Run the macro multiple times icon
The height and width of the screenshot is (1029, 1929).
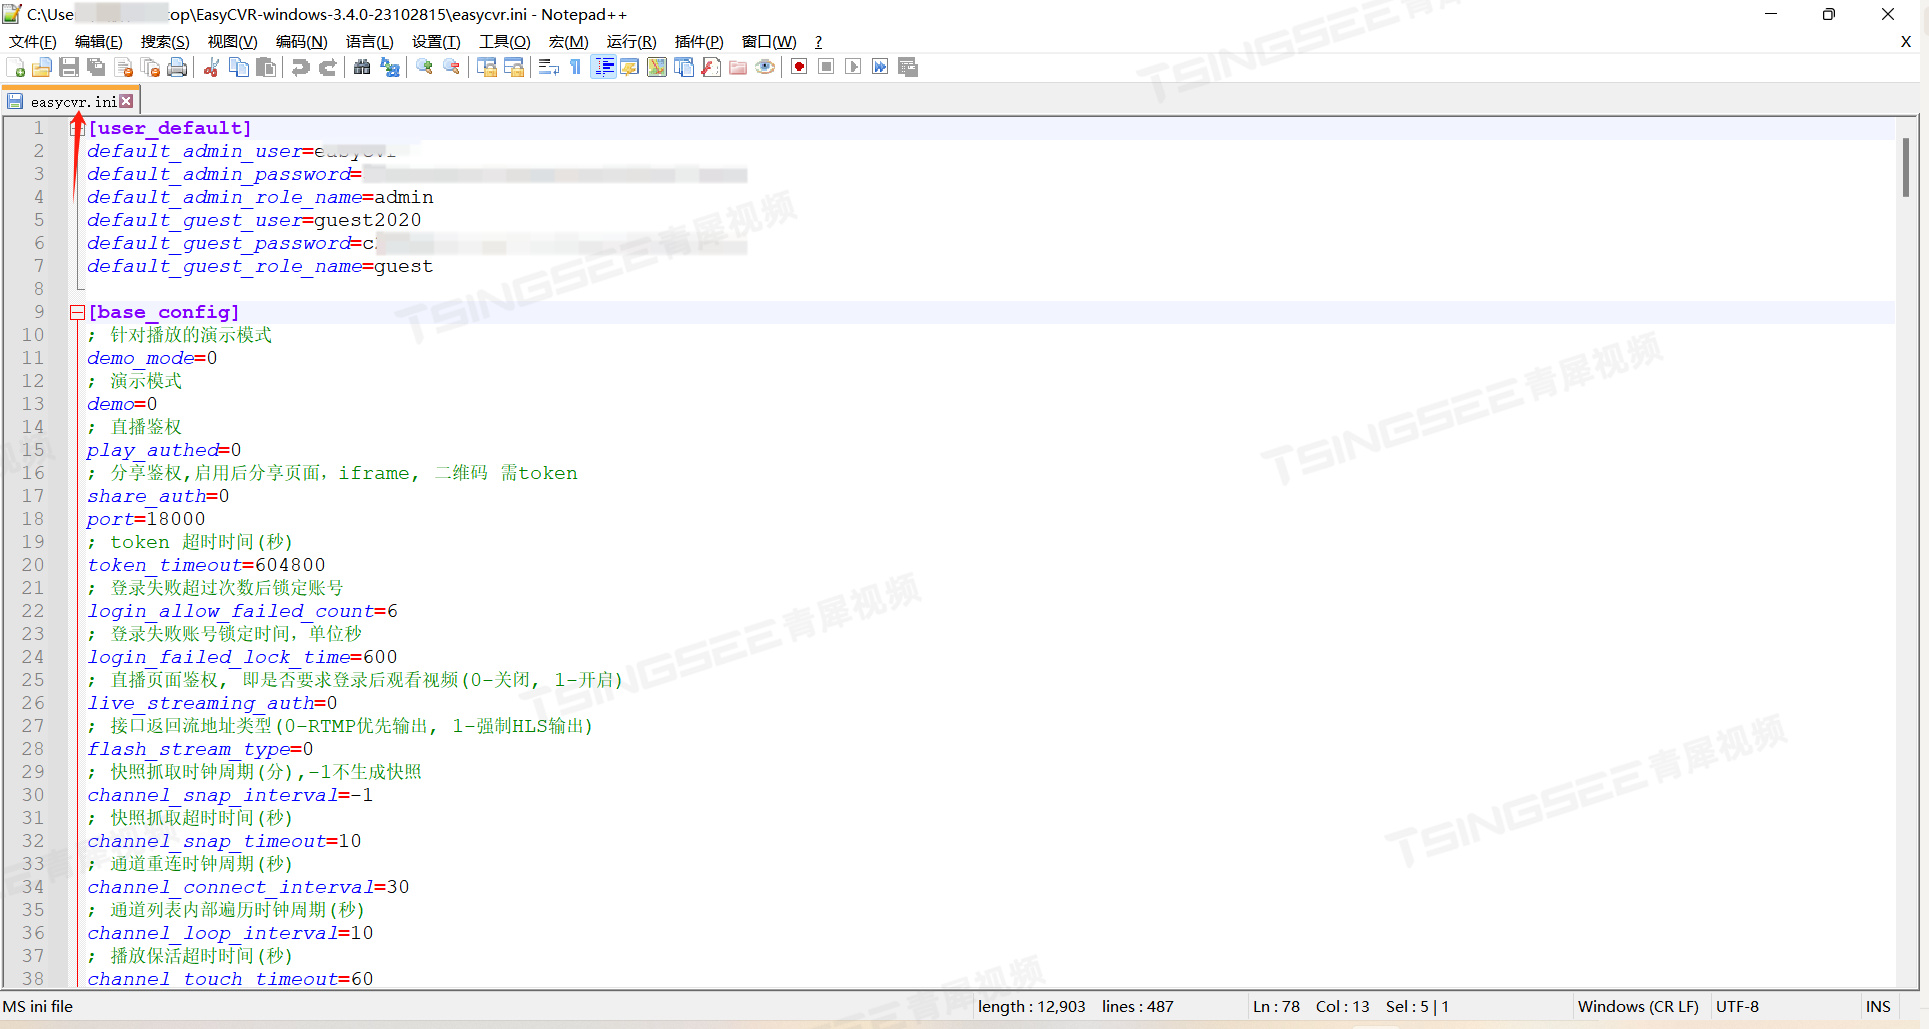[880, 67]
